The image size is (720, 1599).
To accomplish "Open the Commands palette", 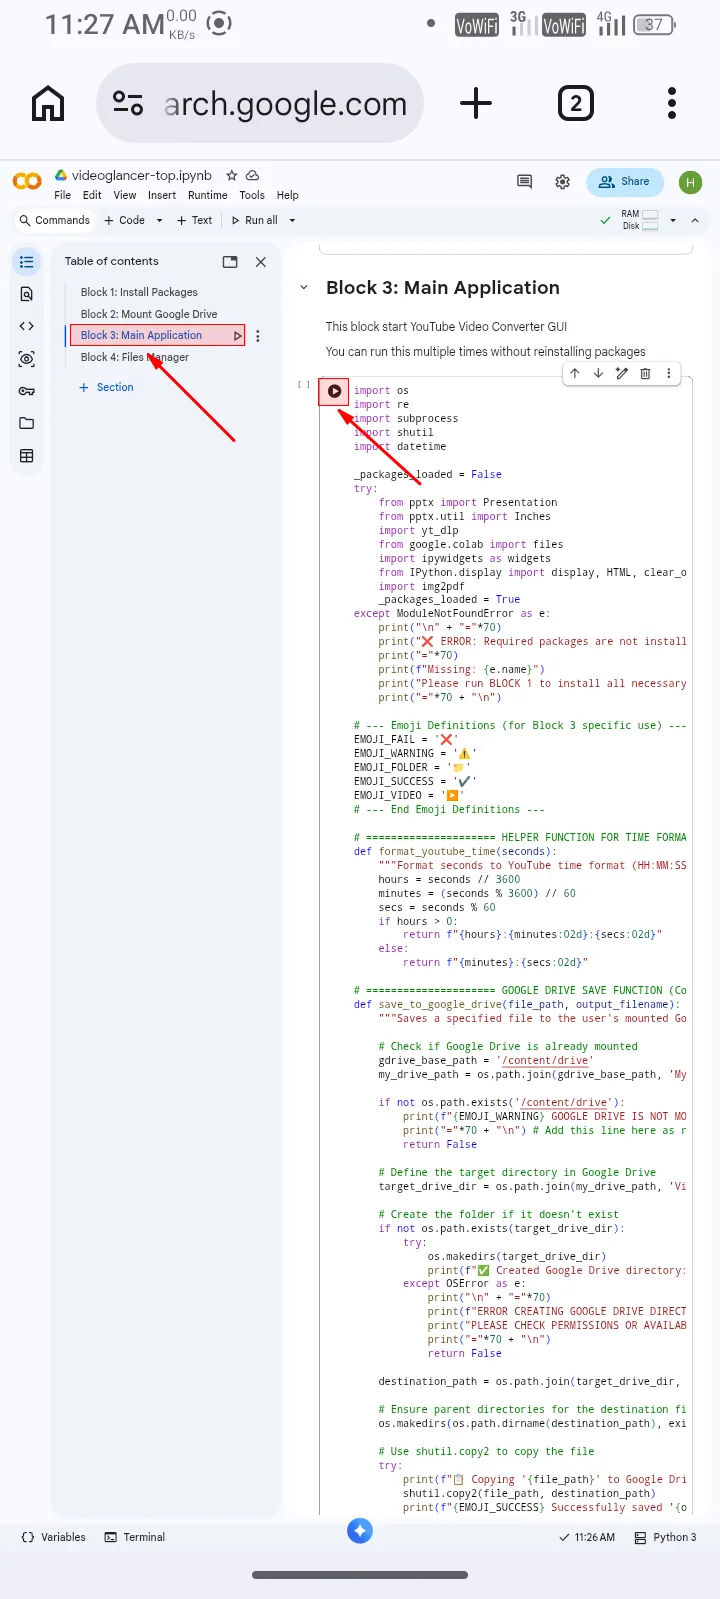I will click(54, 220).
